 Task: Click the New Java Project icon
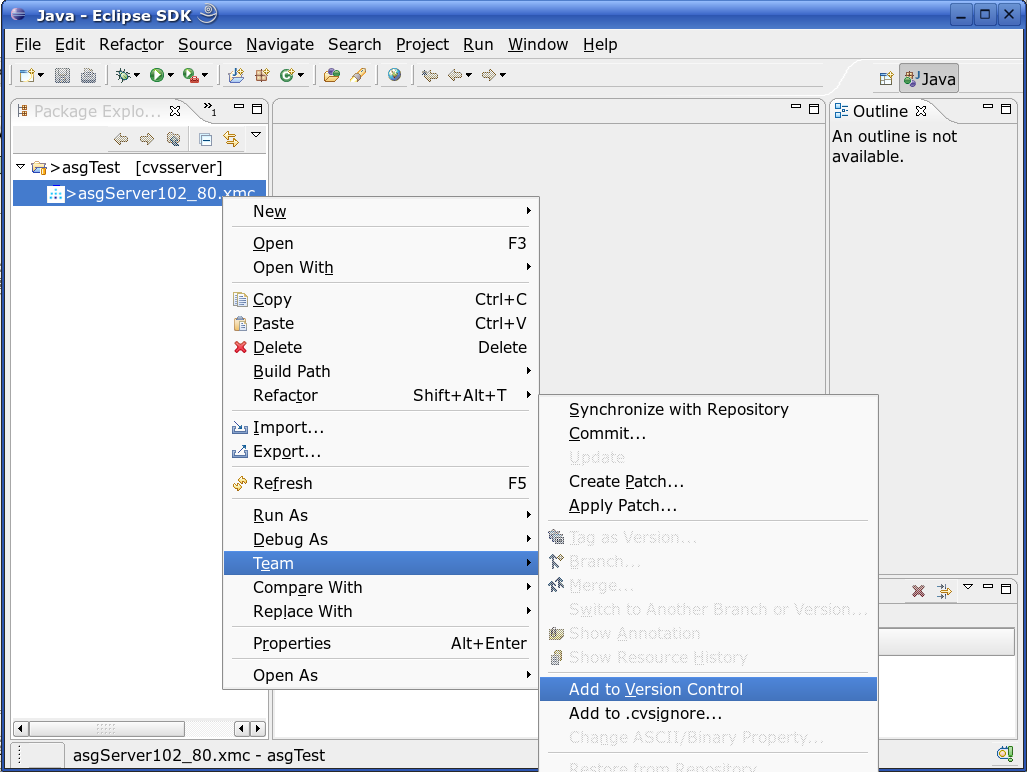[236, 75]
